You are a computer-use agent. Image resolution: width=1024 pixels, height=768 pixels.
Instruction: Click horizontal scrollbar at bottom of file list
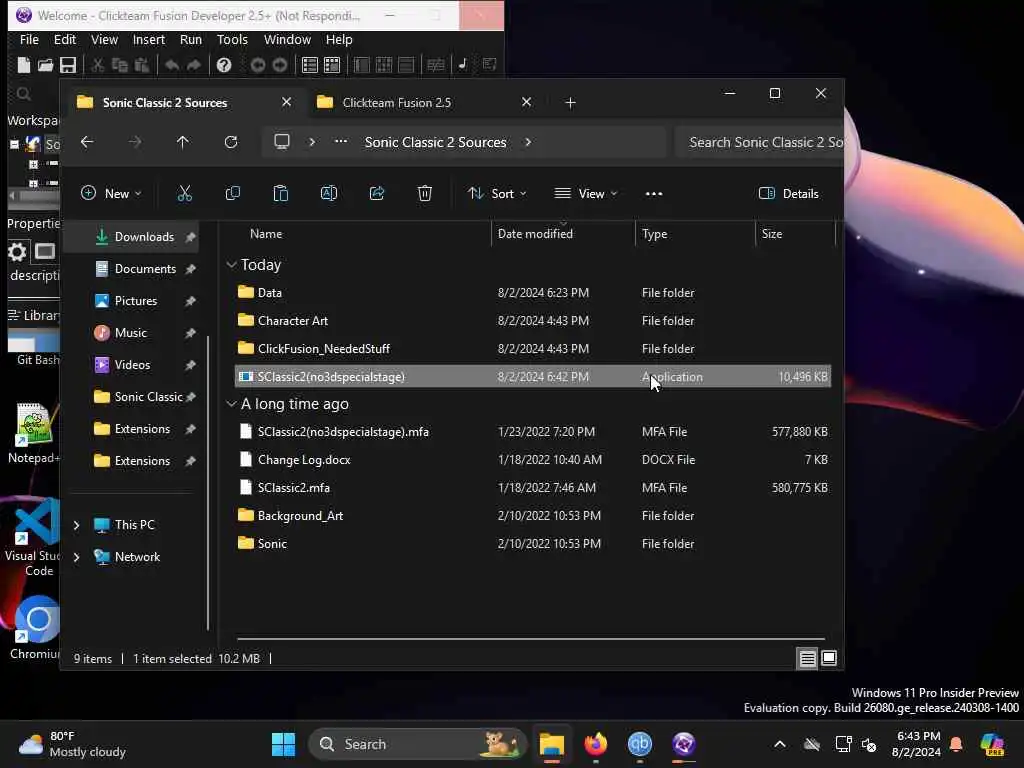(531, 639)
